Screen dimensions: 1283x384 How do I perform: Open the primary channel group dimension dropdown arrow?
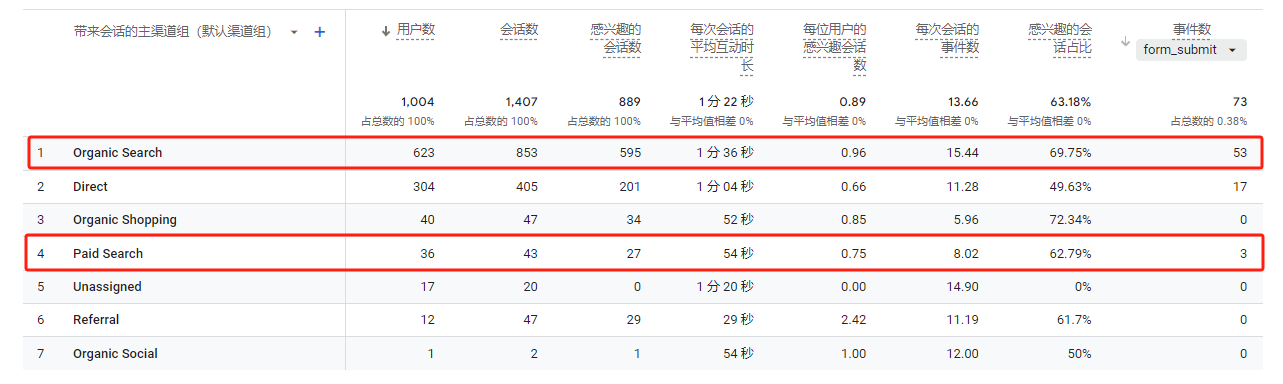[x=294, y=32]
